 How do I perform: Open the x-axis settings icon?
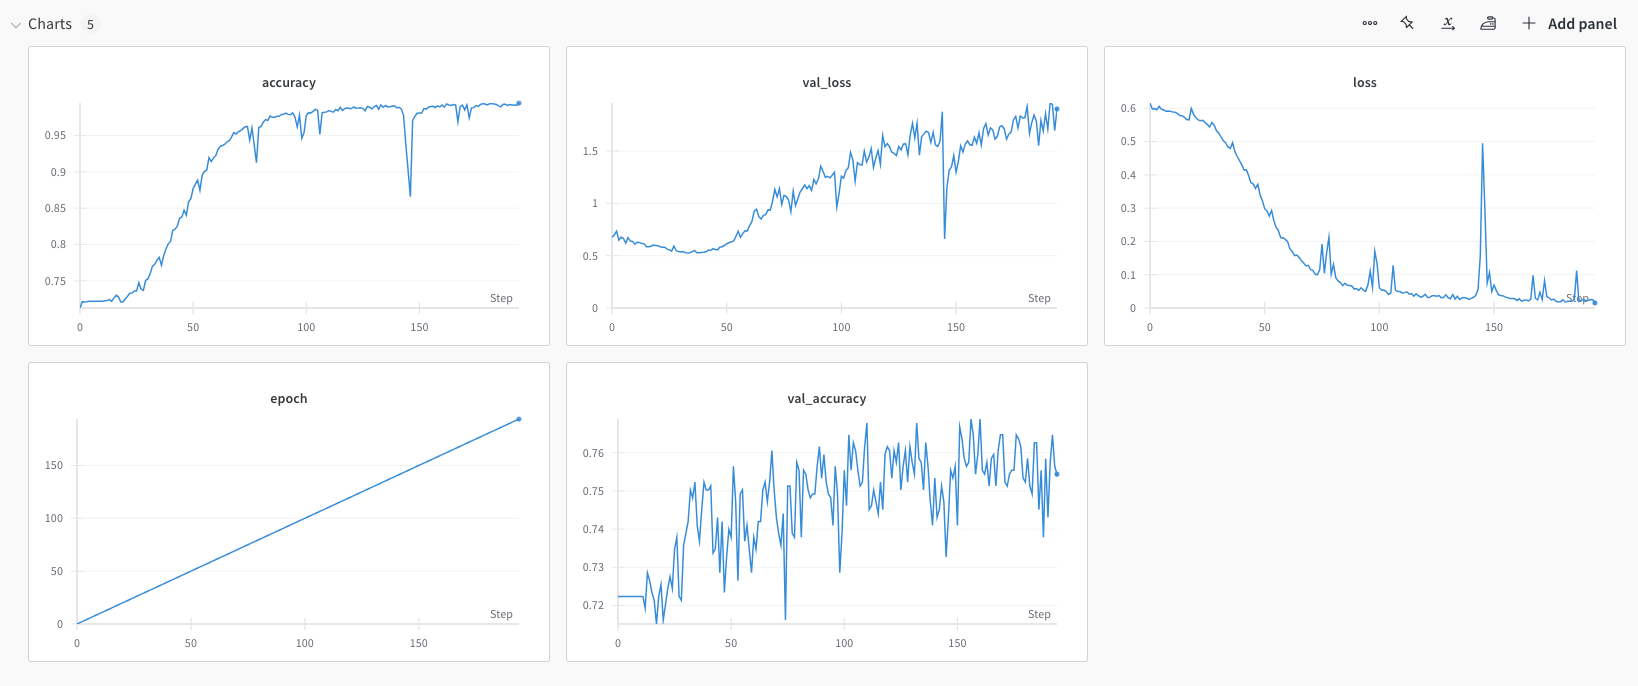(x=1448, y=23)
